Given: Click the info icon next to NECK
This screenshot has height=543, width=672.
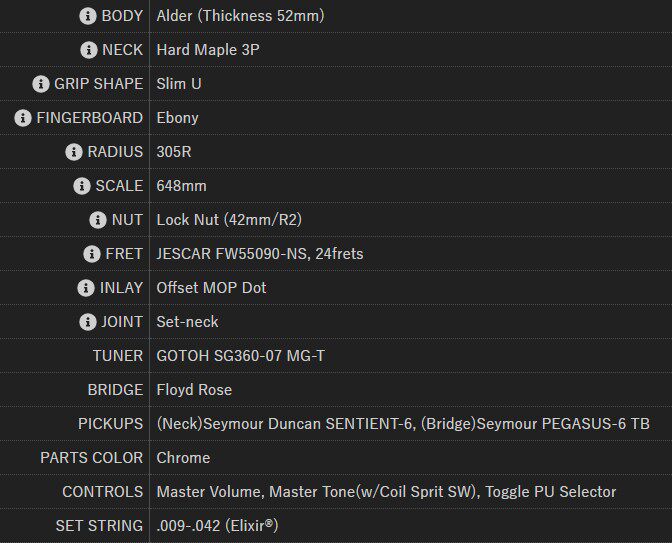Looking at the screenshot, I should pyautogui.click(x=88, y=50).
